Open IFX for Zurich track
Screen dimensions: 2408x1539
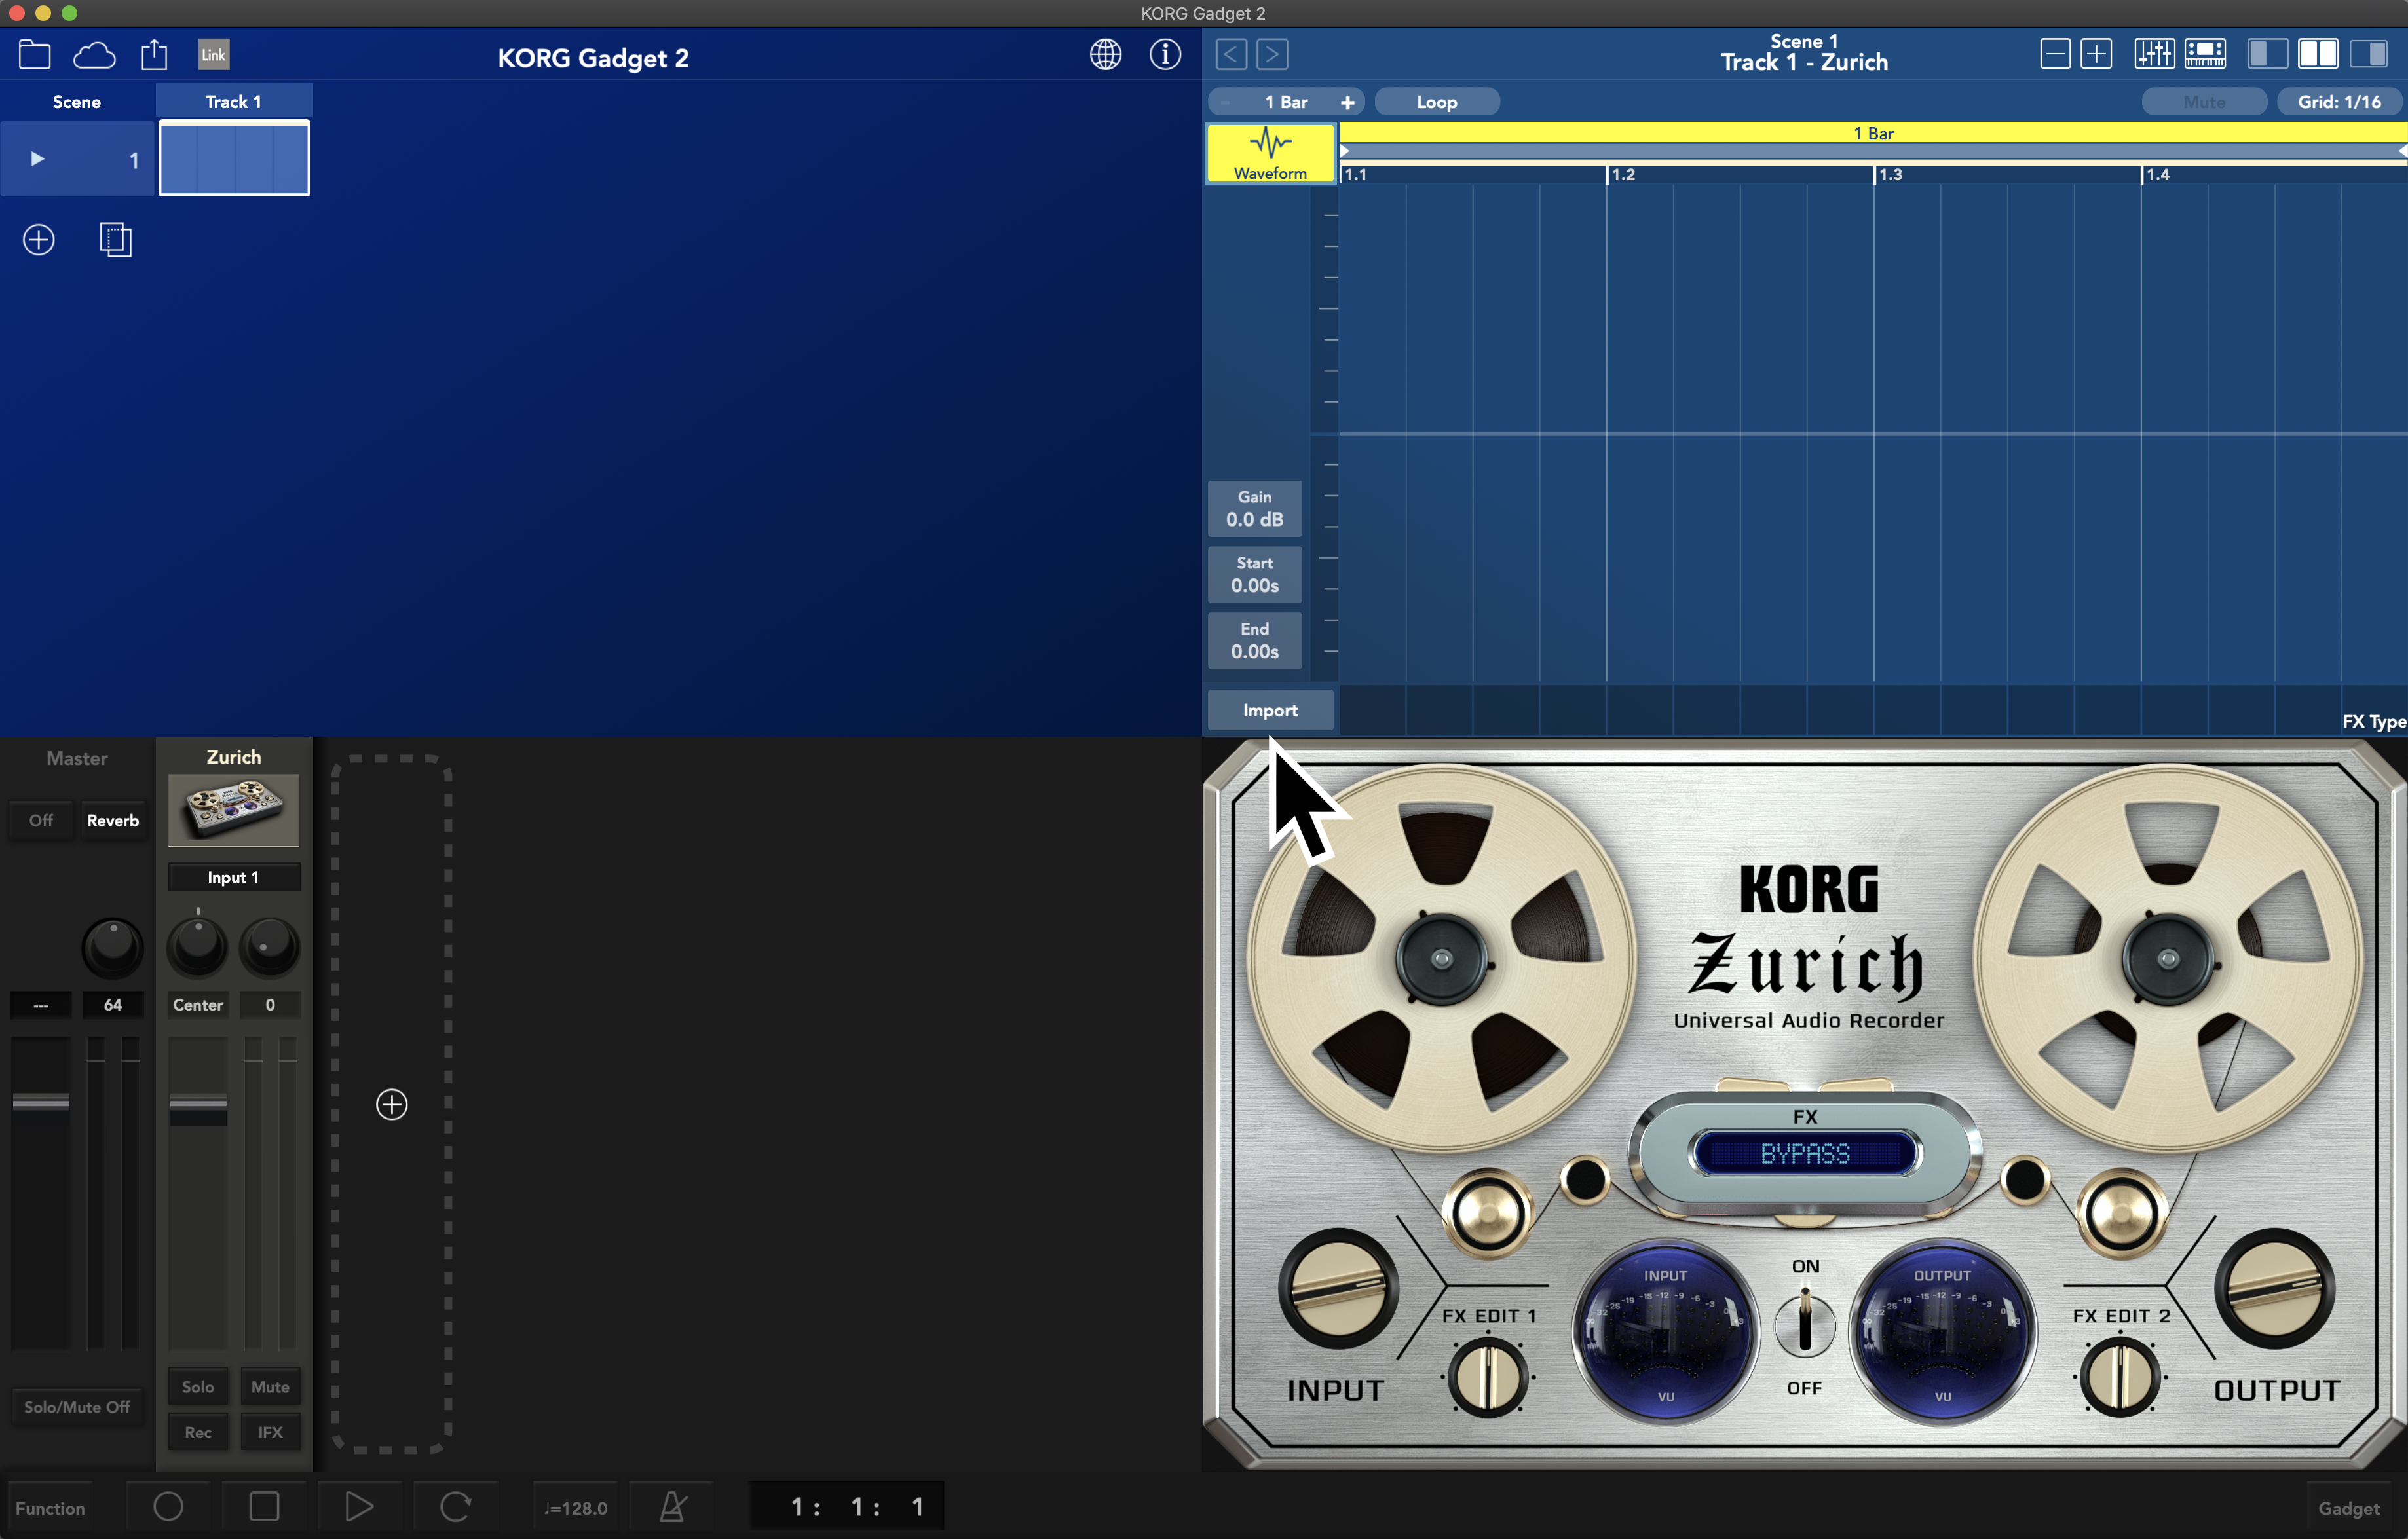pos(270,1432)
